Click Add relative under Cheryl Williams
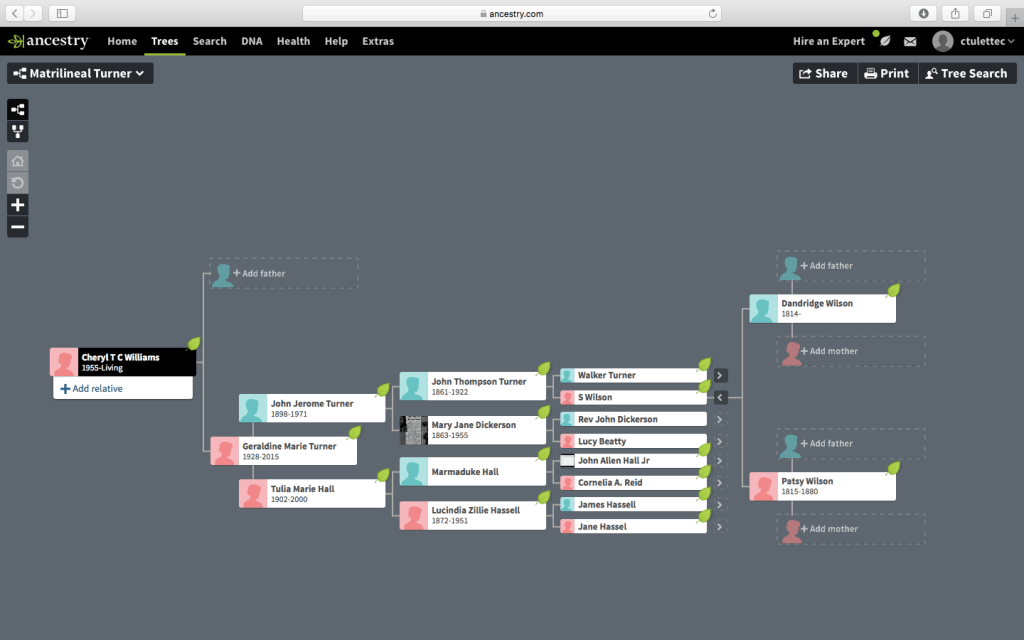The width and height of the screenshot is (1024, 640). [x=92, y=389]
